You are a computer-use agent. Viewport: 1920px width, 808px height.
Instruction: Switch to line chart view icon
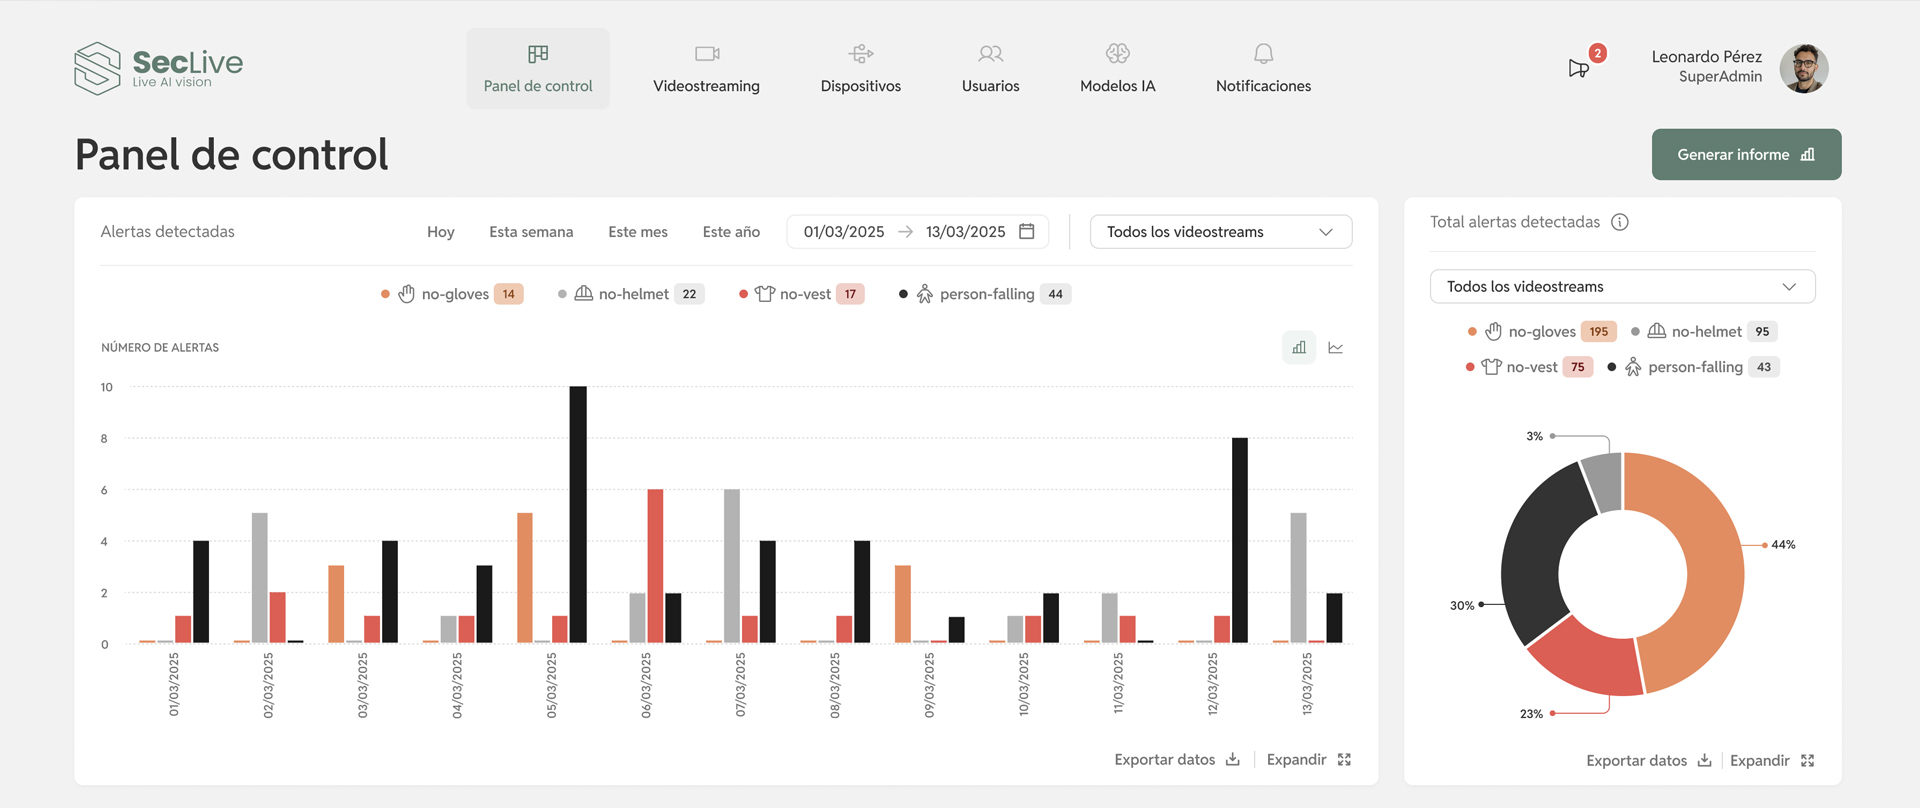(1335, 348)
